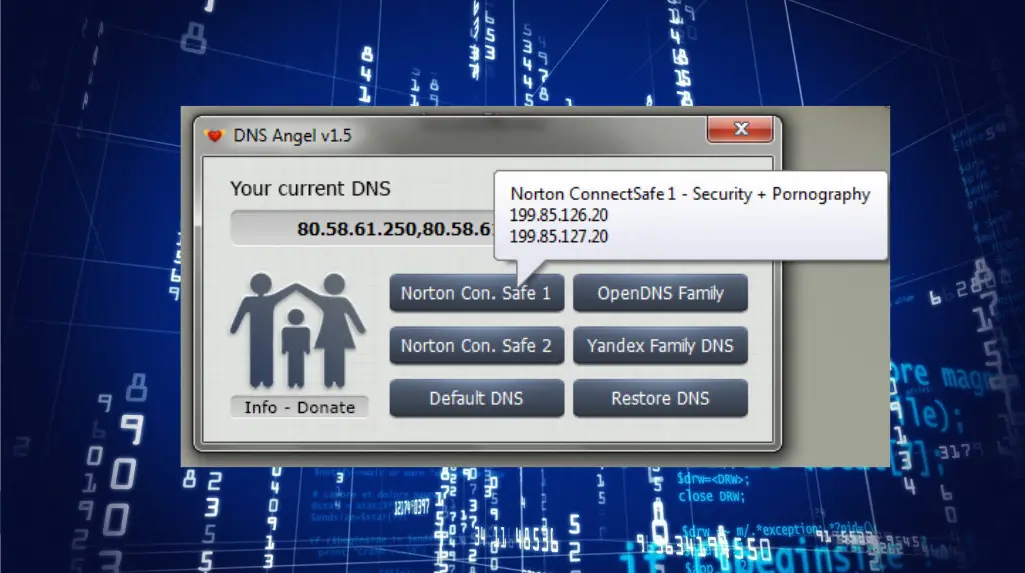Viewport: 1025px width, 573px height.
Task: Click the tooltip address 199.85.127.20
Action: (559, 237)
